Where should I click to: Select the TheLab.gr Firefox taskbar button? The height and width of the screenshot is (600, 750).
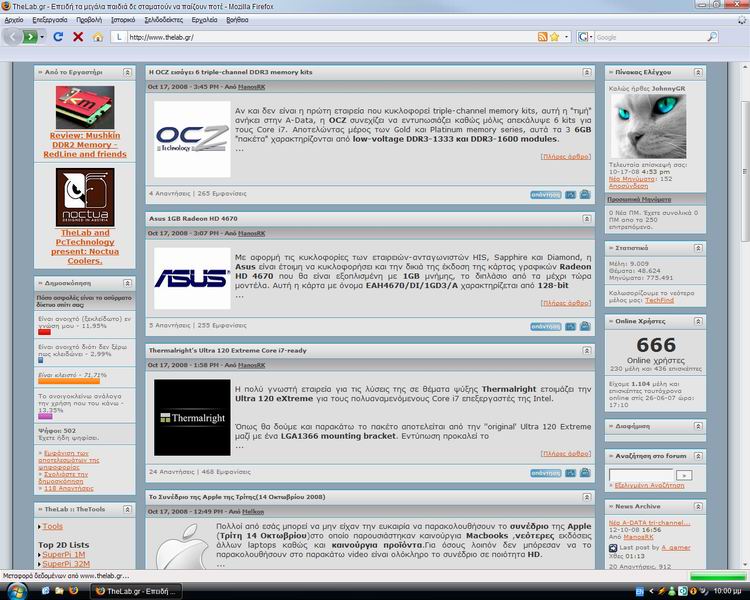click(136, 591)
